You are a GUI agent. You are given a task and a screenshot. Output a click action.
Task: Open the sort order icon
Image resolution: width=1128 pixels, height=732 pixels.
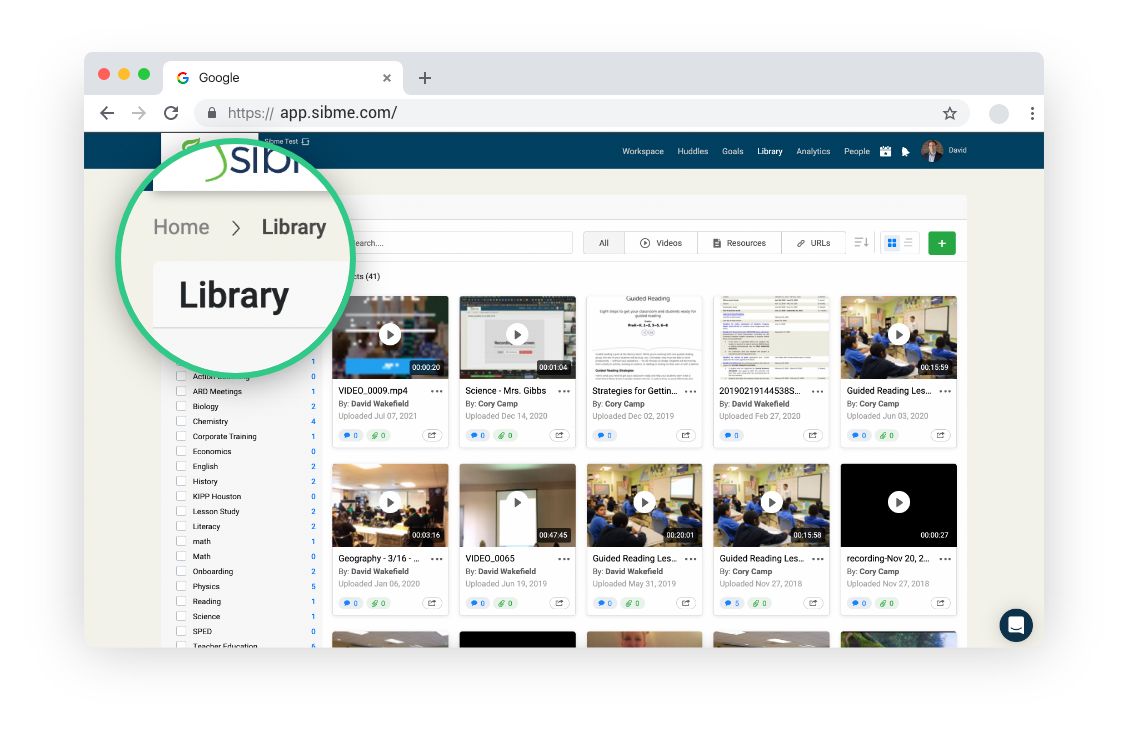pyautogui.click(x=861, y=242)
